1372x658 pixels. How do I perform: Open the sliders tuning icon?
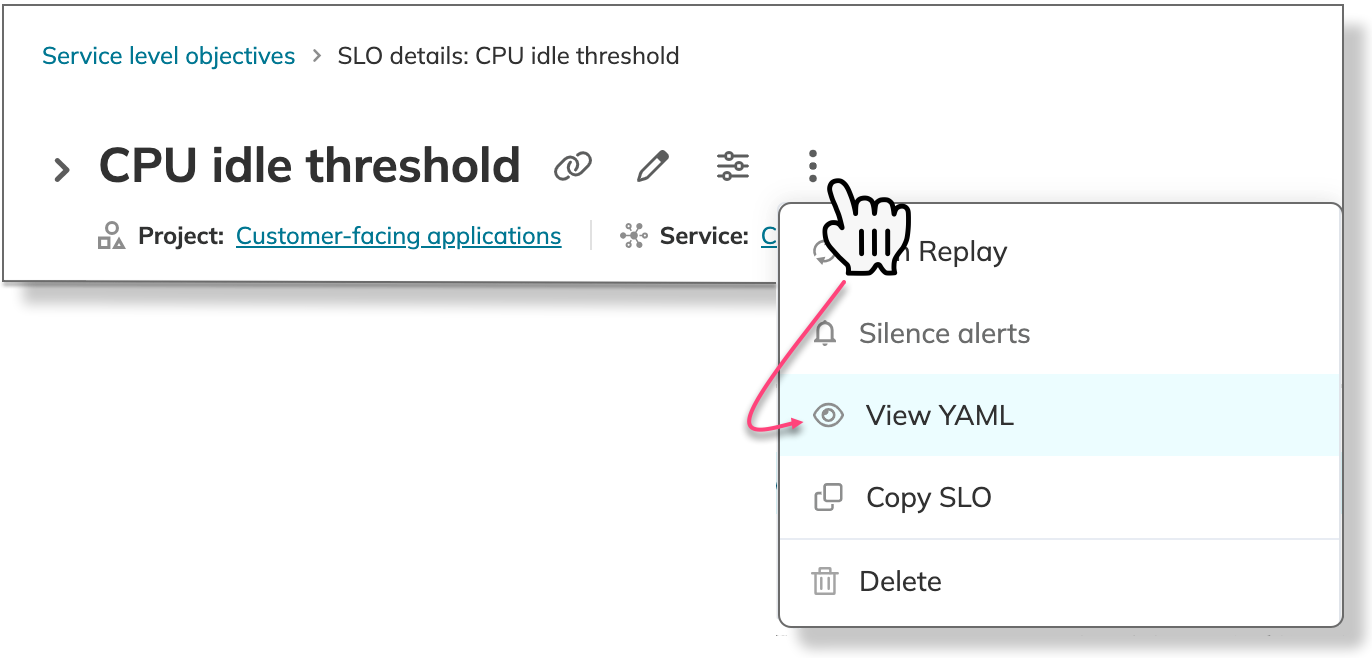733,166
